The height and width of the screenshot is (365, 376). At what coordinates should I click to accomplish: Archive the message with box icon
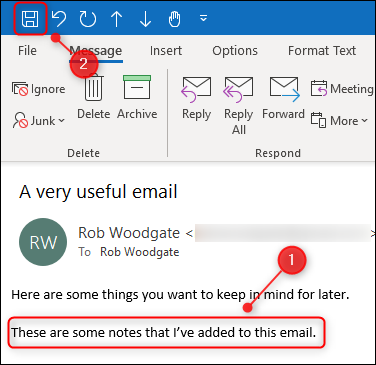(x=137, y=97)
